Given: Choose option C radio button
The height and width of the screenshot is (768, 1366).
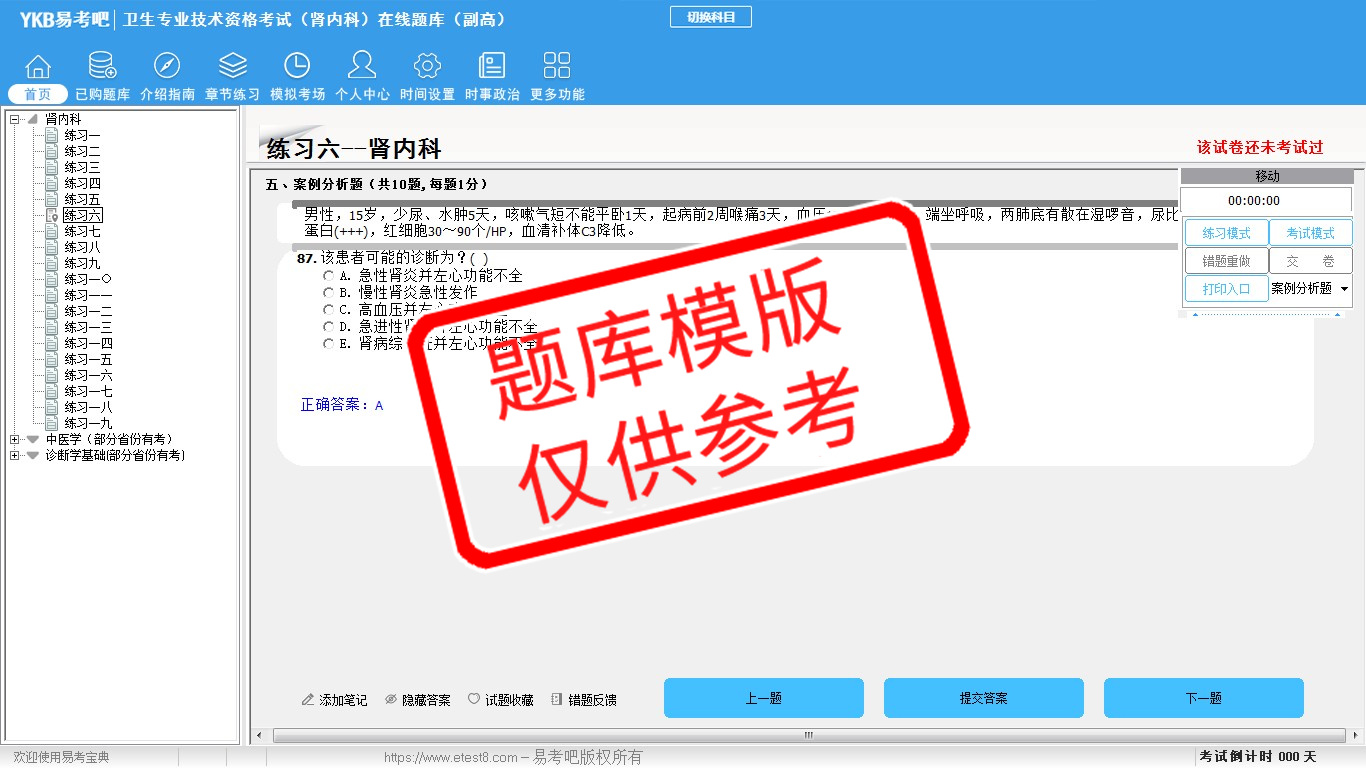Looking at the screenshot, I should click(329, 310).
